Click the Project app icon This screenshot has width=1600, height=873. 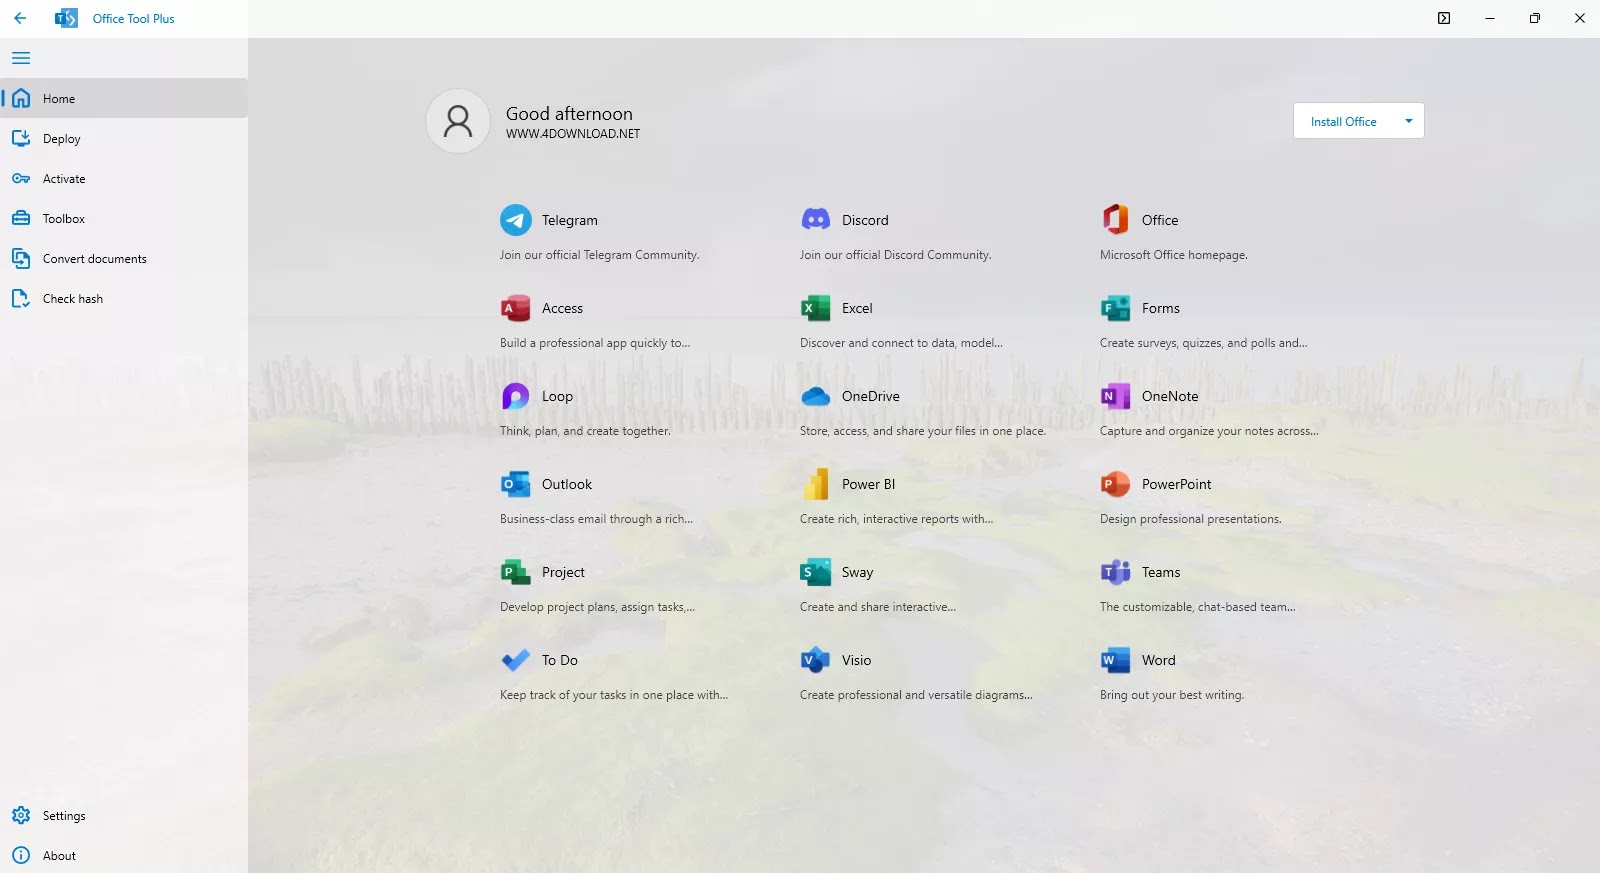(516, 572)
